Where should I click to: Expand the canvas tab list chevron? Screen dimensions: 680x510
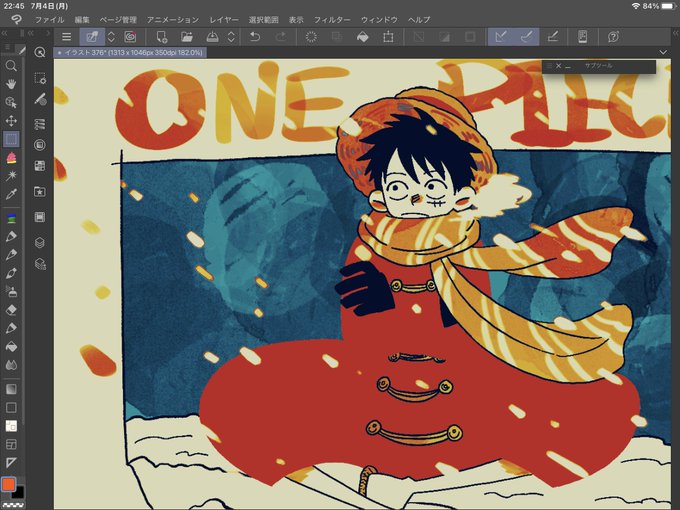663,52
